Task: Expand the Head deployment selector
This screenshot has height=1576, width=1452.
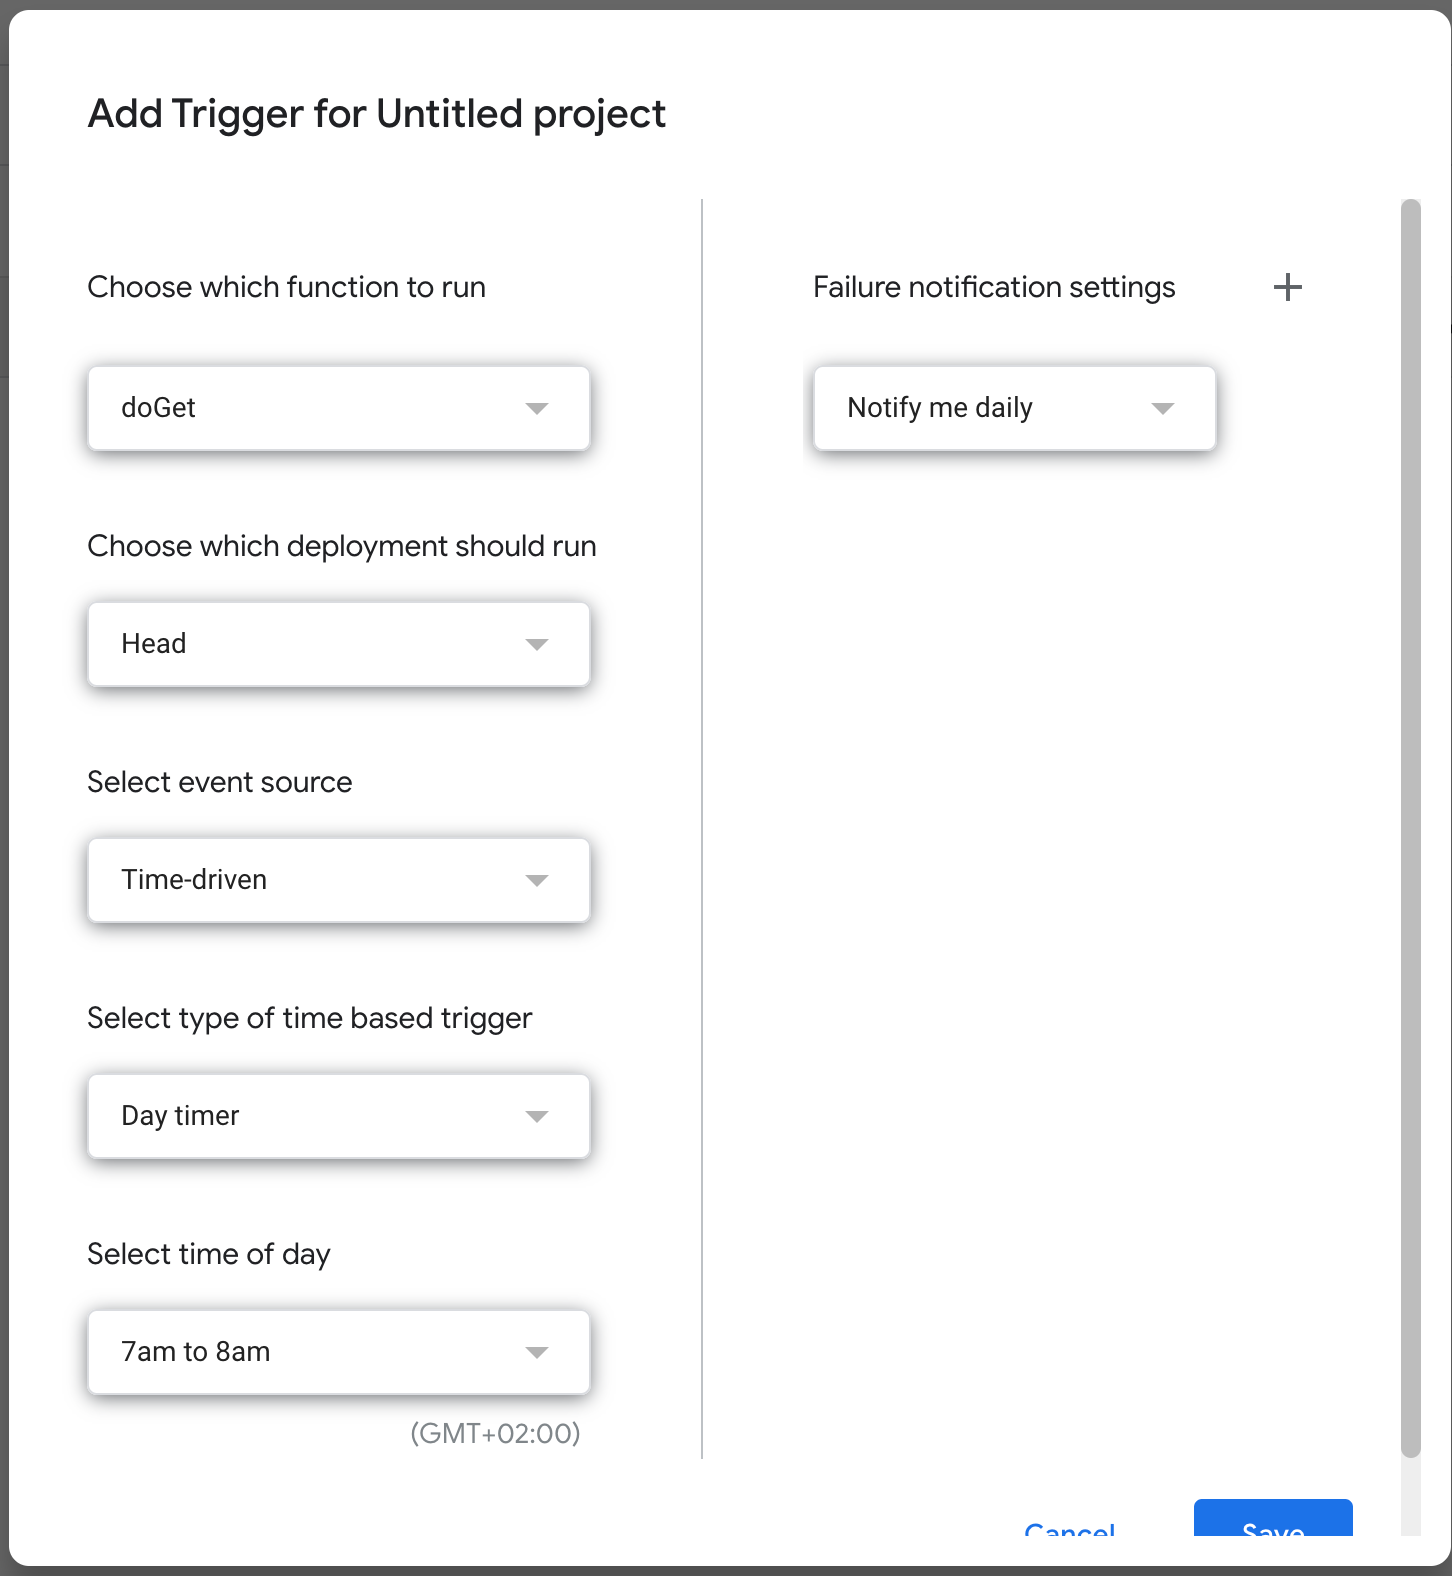Action: click(338, 644)
